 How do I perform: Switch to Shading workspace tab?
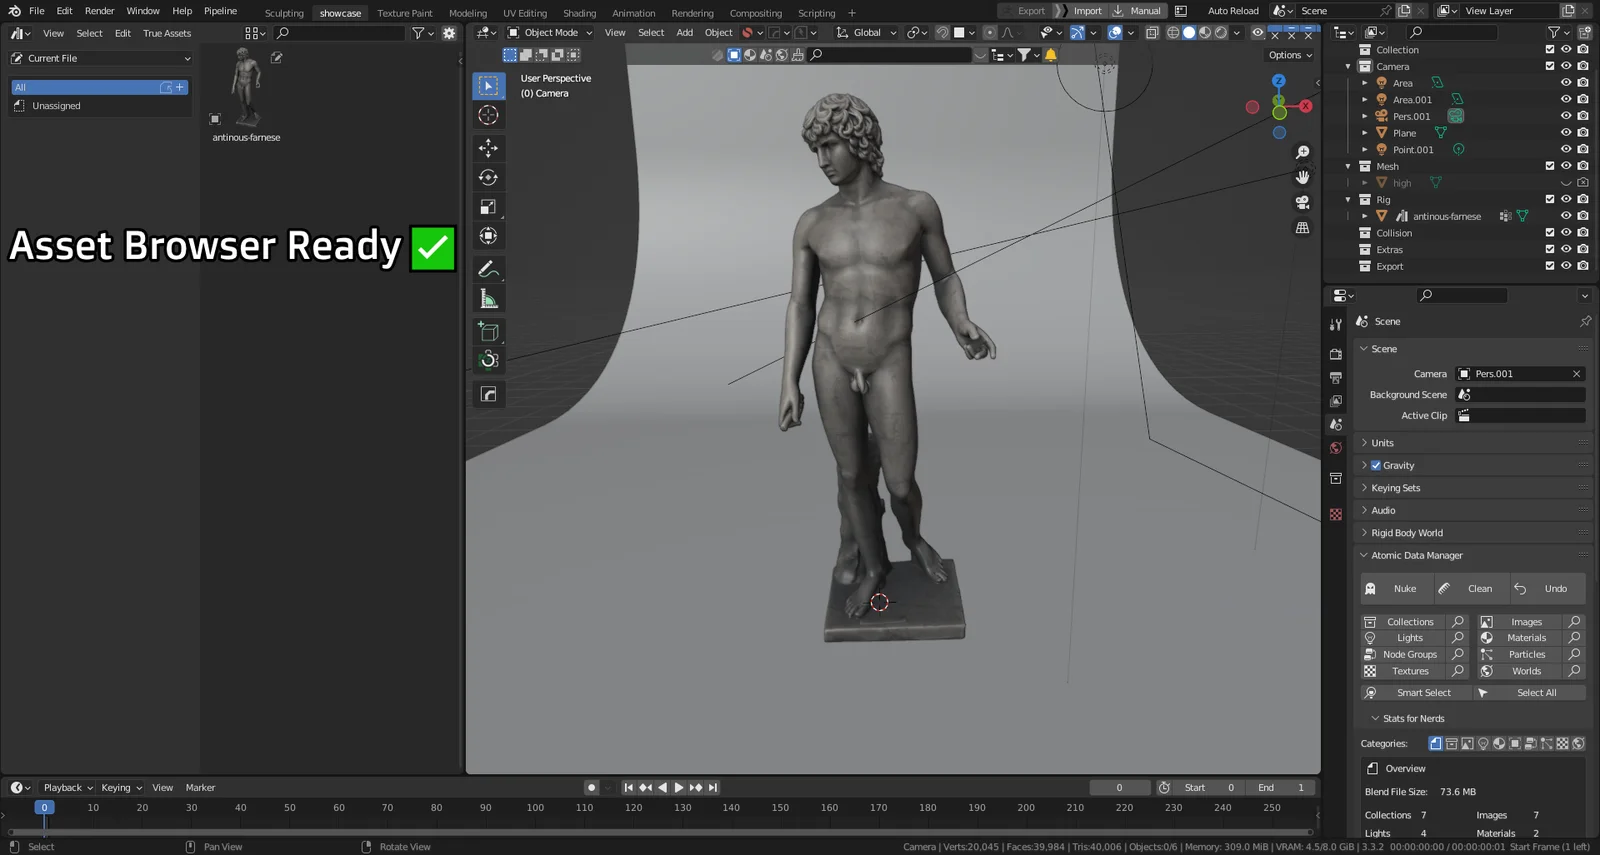579,13
